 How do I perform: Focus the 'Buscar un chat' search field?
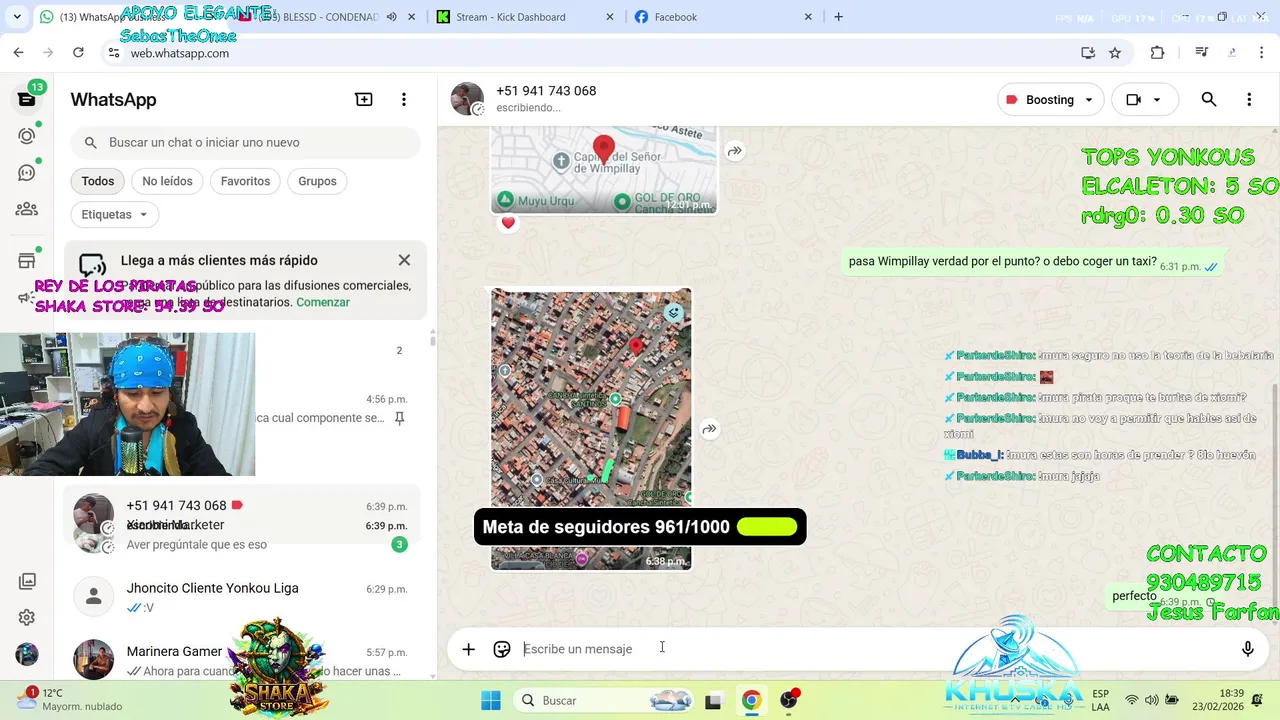pyautogui.click(x=245, y=143)
